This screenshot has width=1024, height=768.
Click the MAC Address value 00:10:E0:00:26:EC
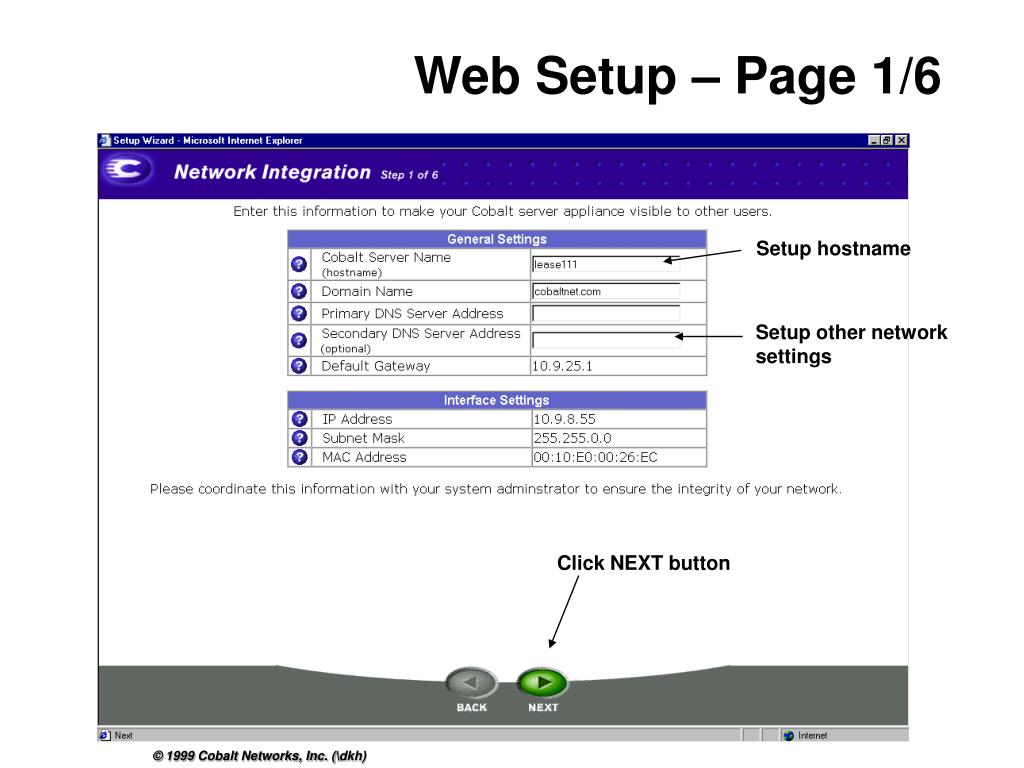pyautogui.click(x=595, y=456)
